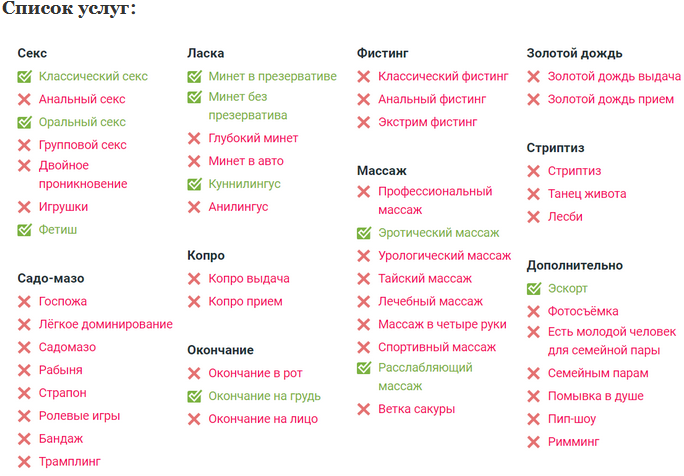Open the Семейным парам link
Screen dimensions: 684x476
click(598, 373)
